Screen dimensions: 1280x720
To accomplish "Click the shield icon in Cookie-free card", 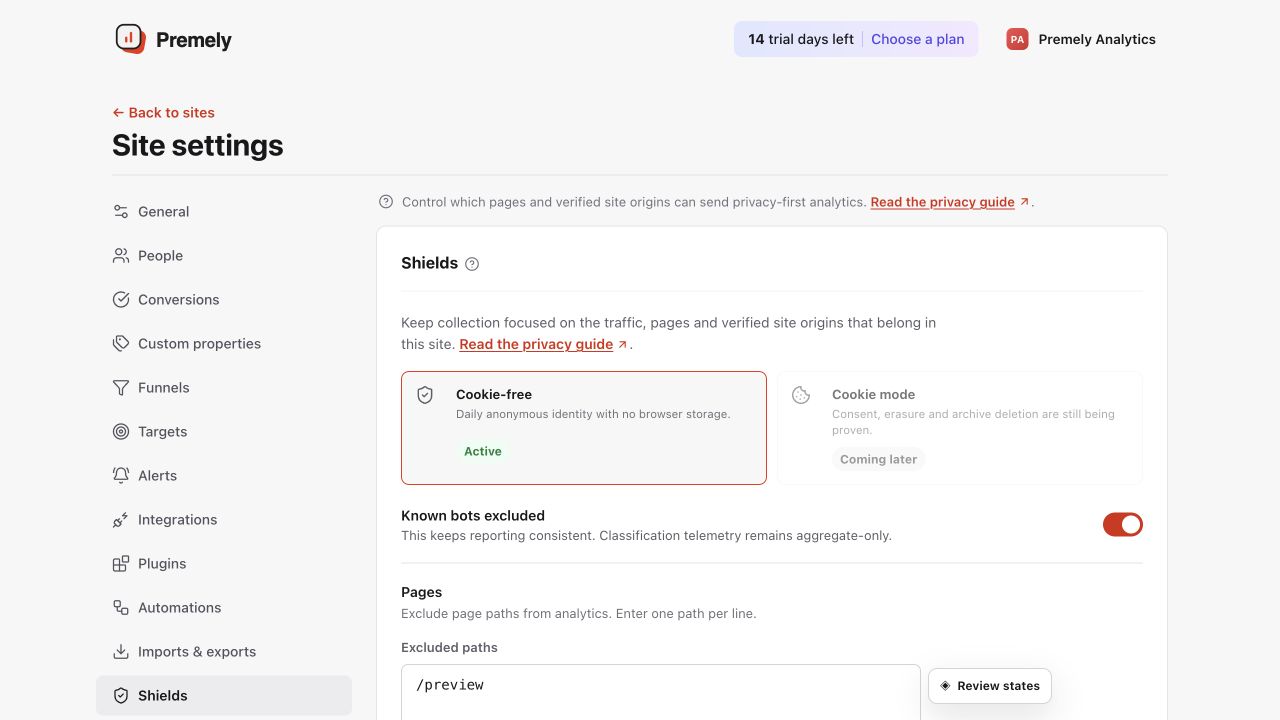I will click(x=425, y=395).
